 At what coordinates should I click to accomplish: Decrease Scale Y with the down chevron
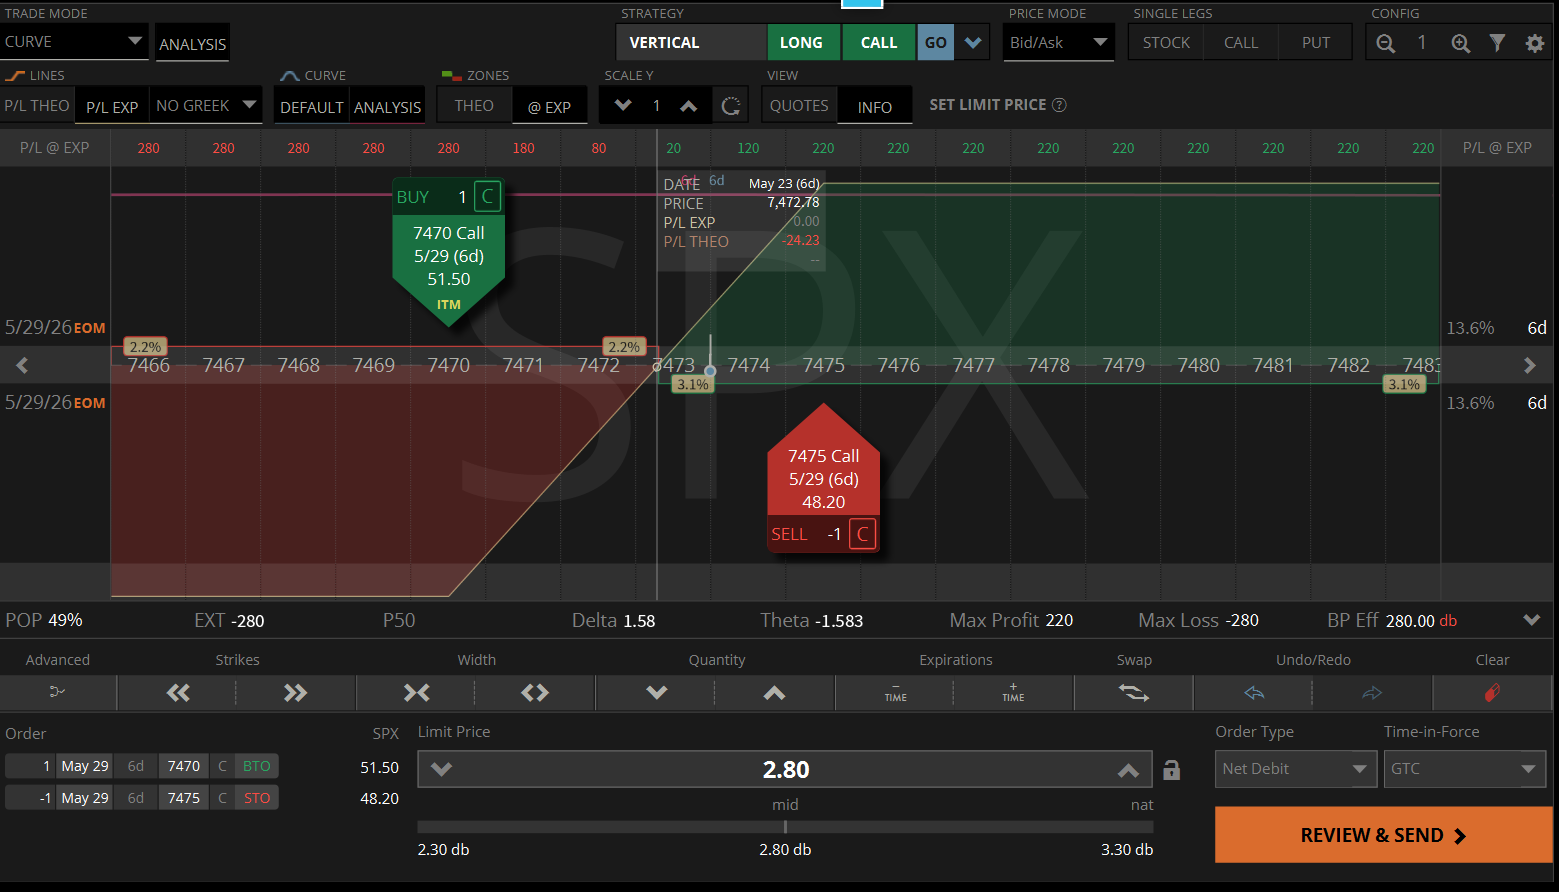pyautogui.click(x=623, y=105)
